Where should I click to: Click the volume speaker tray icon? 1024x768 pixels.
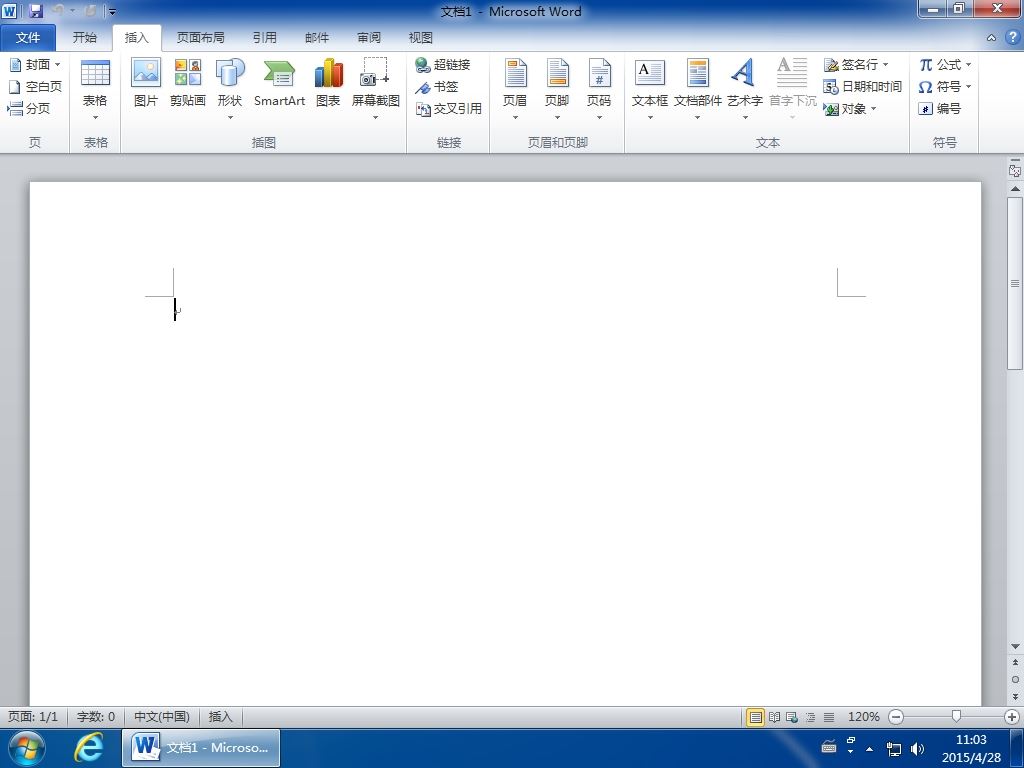917,748
